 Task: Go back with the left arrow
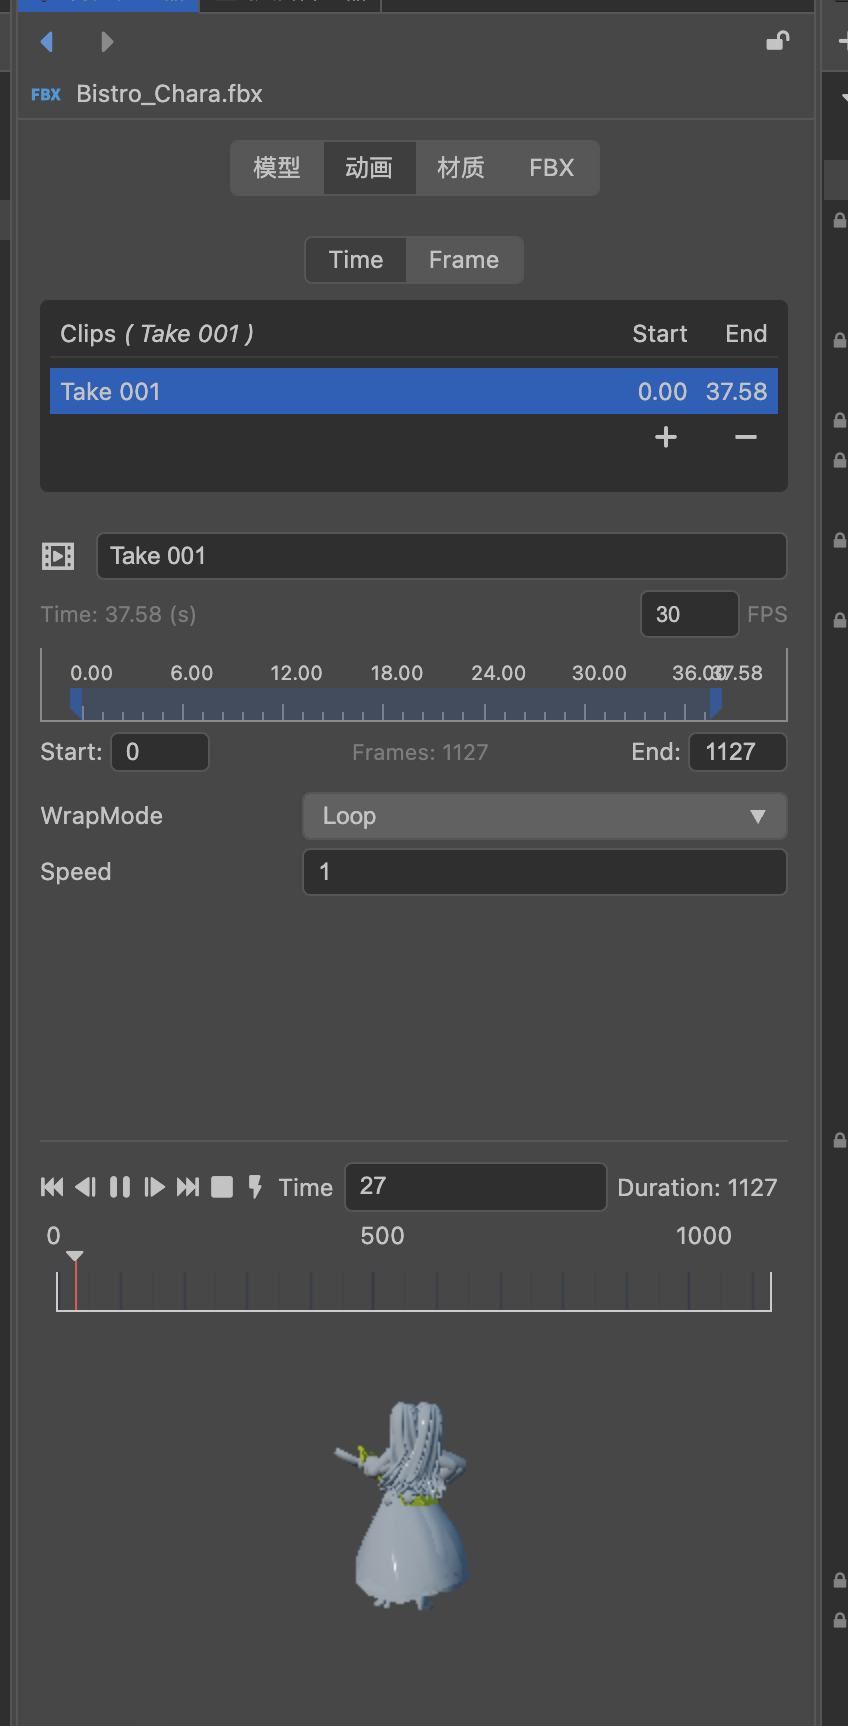coord(47,42)
